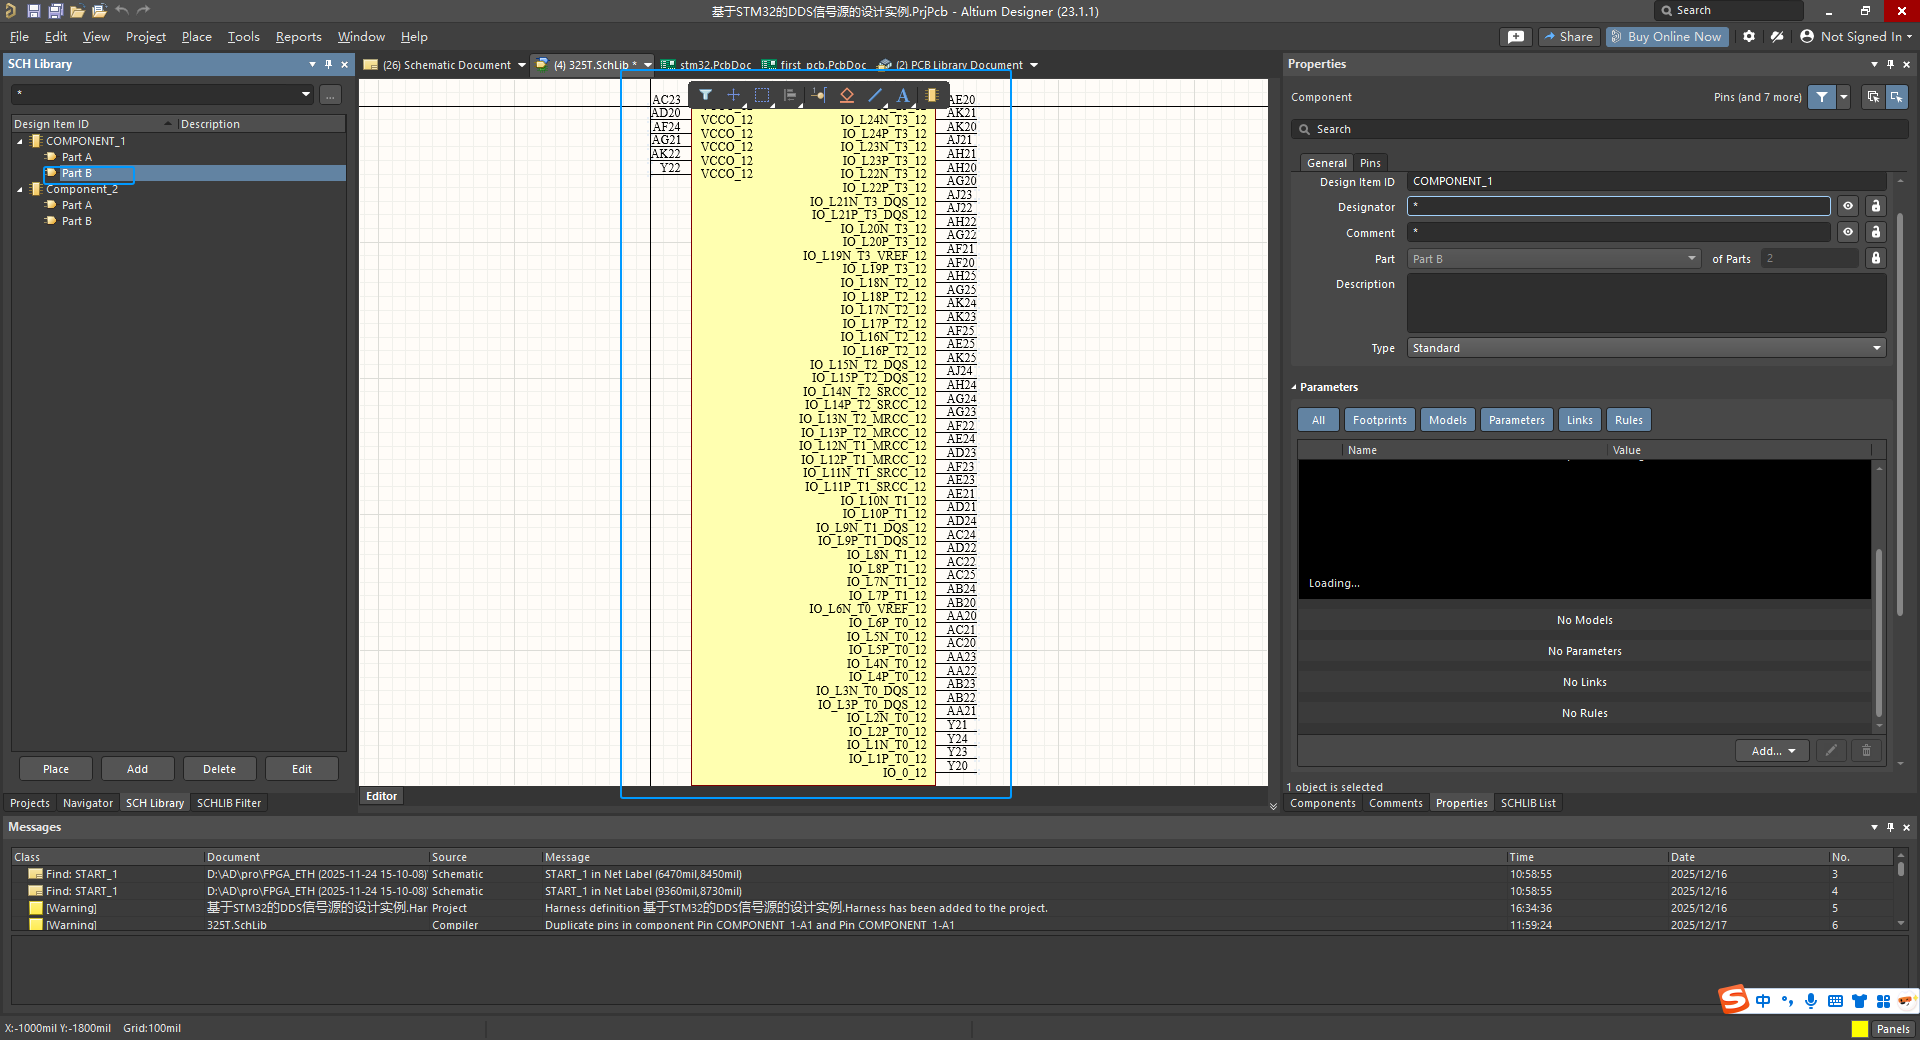The height and width of the screenshot is (1040, 1920).
Task: Click the selection filter funnel in active bar
Action: tap(706, 95)
